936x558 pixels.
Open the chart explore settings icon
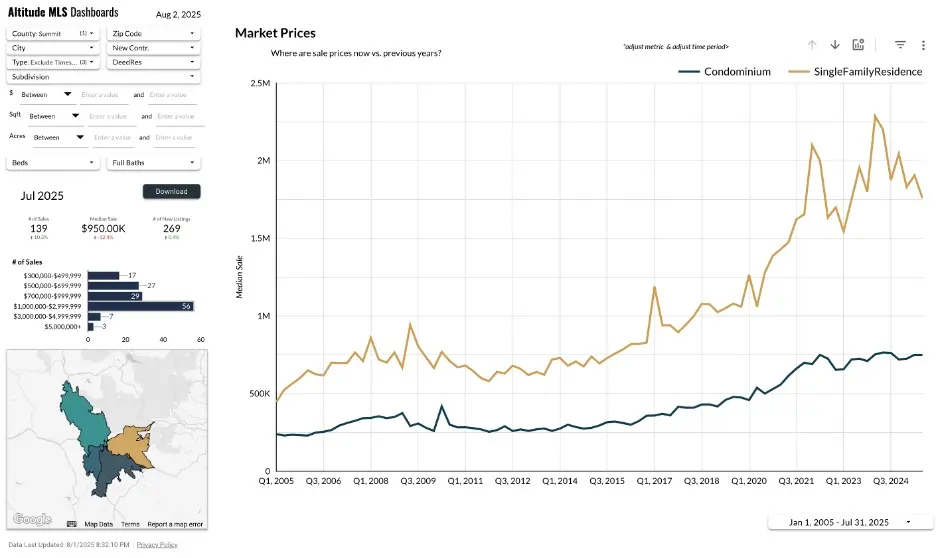[858, 45]
